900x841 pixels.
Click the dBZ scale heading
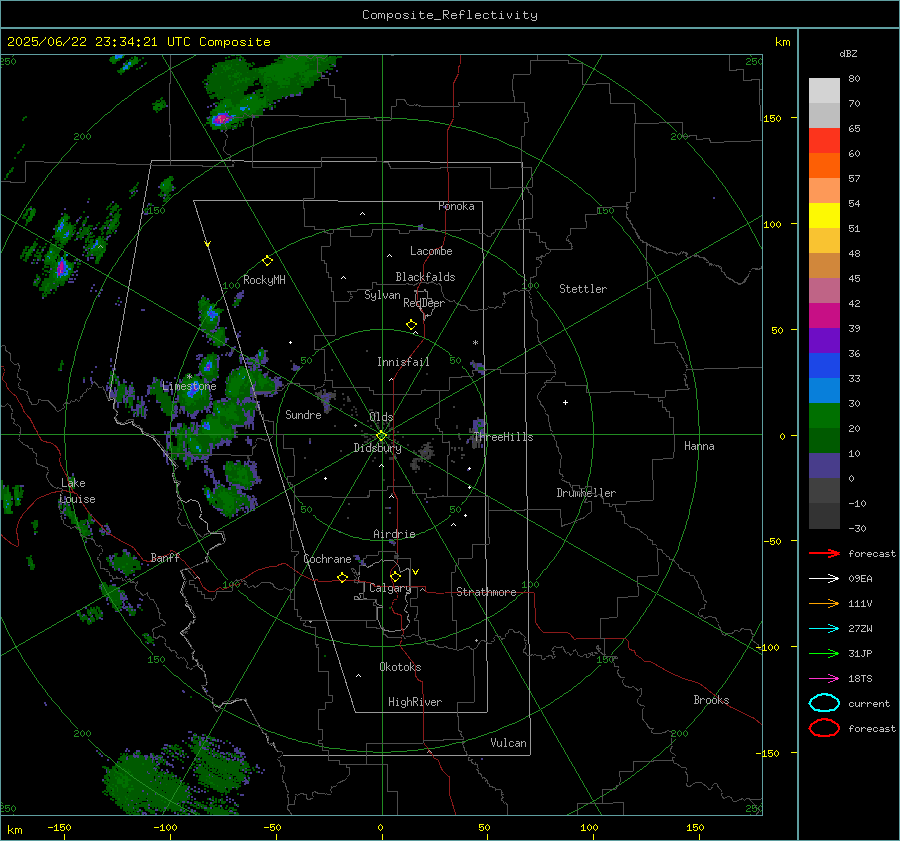click(848, 54)
